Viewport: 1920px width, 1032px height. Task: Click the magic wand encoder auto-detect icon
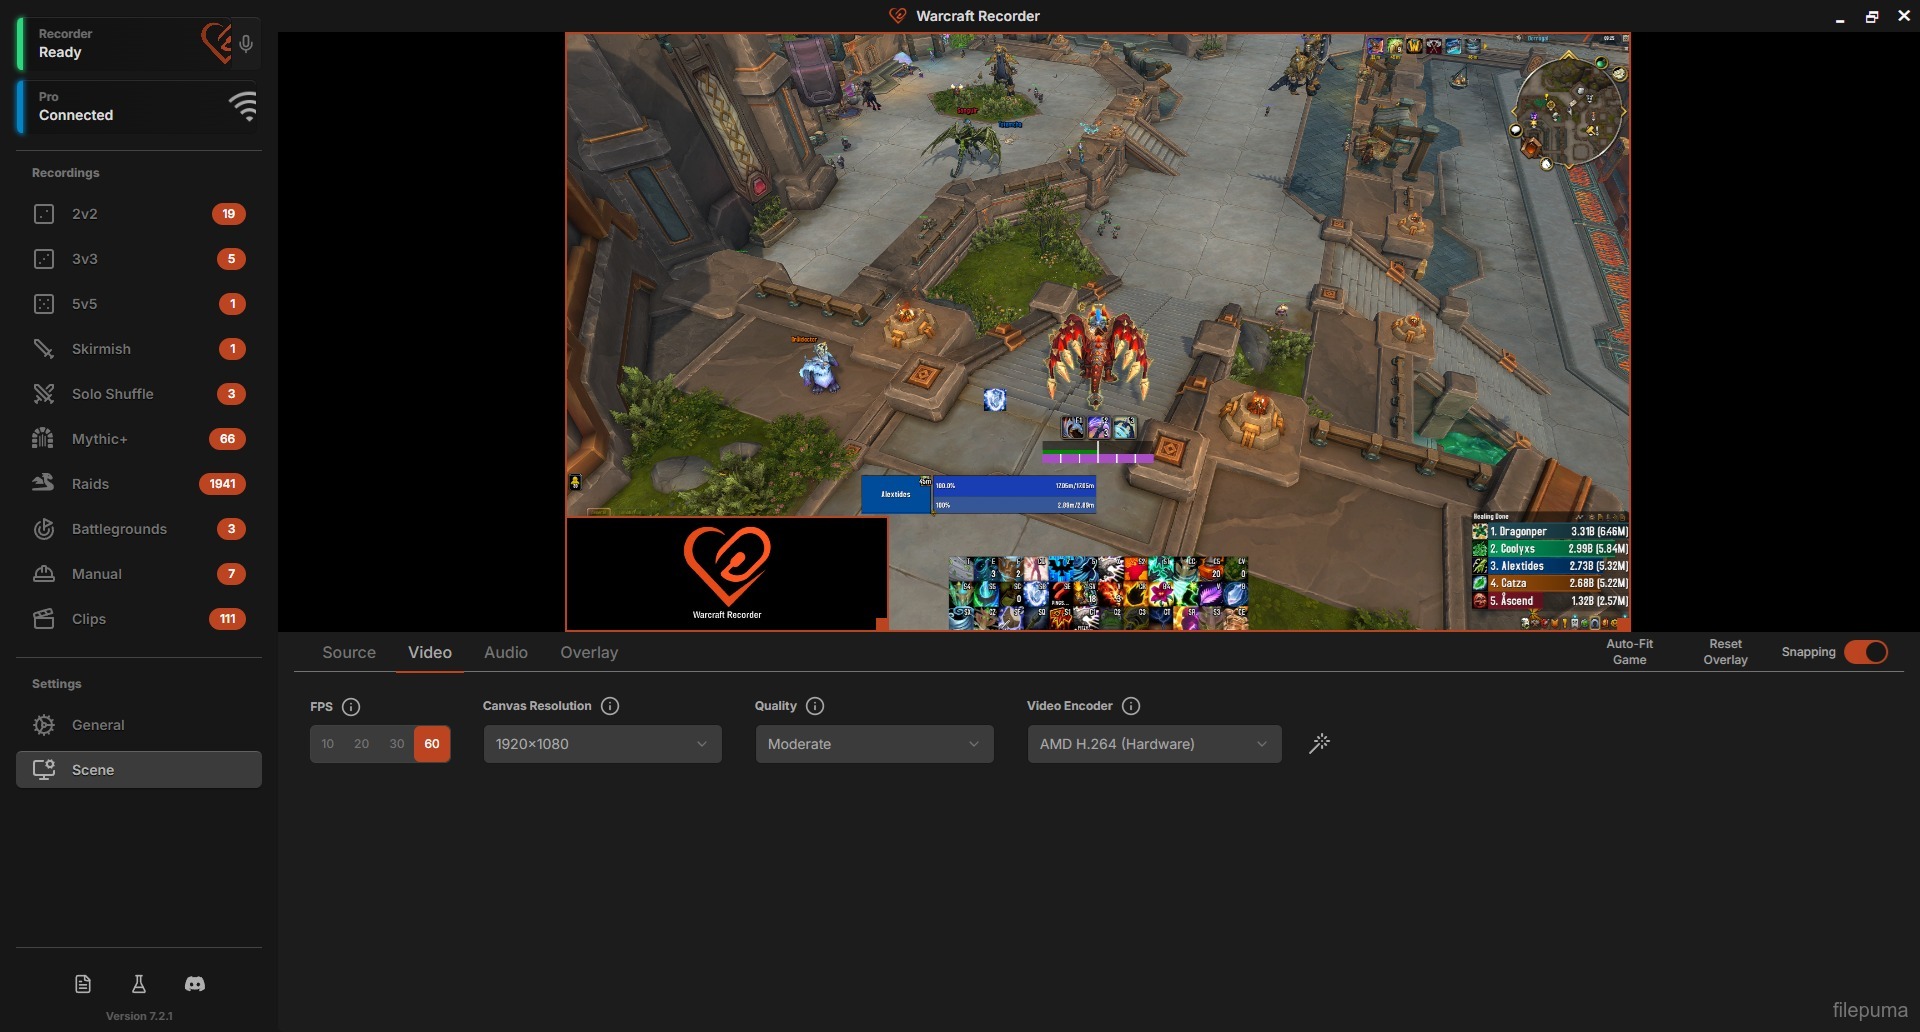[1319, 743]
